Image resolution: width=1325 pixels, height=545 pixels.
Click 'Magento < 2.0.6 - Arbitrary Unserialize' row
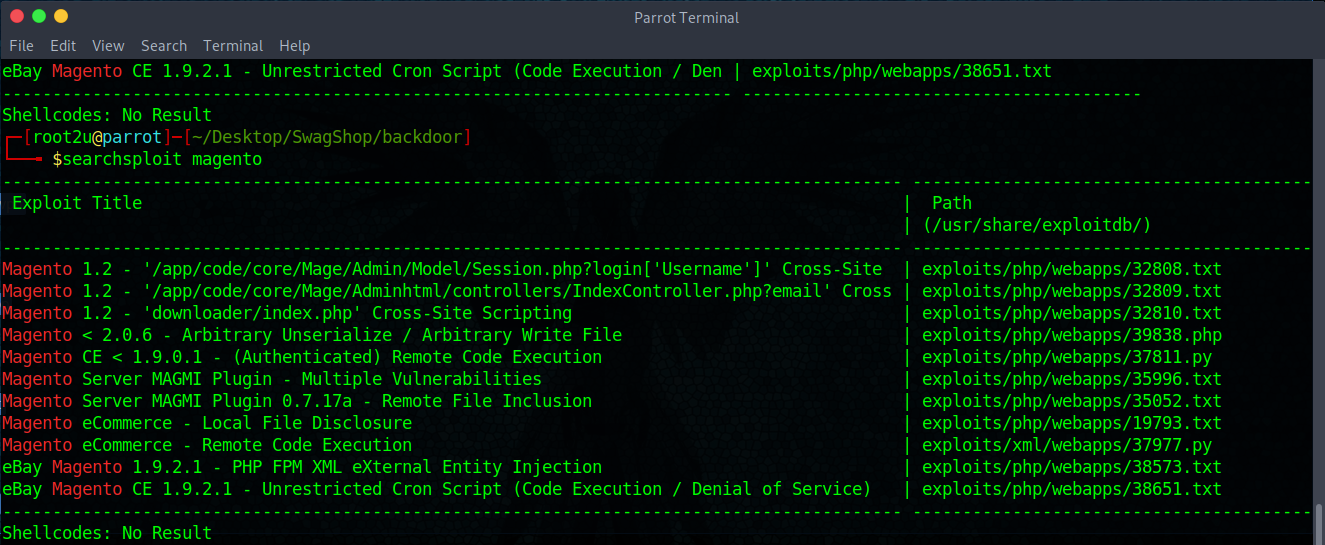click(x=312, y=335)
